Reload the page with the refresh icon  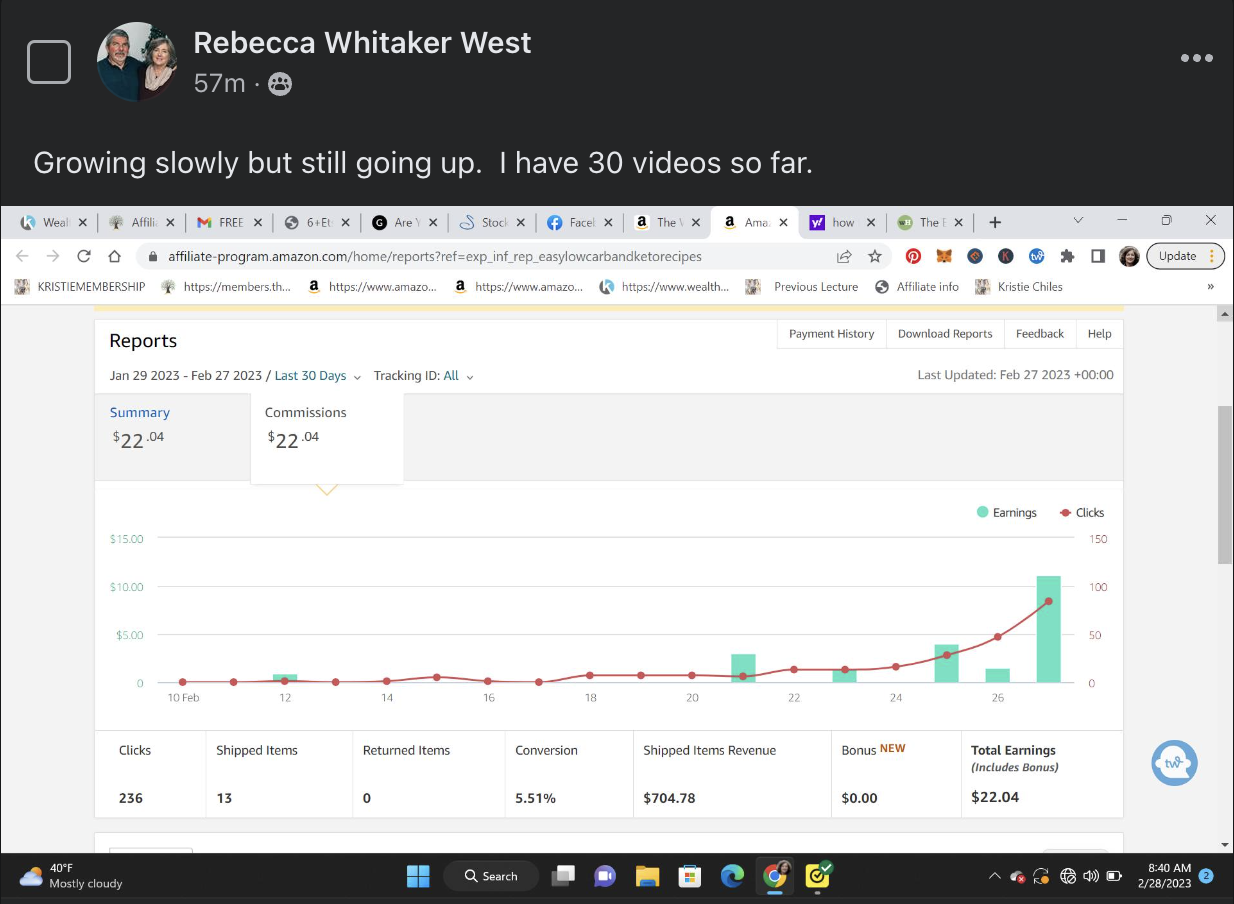tap(84, 256)
